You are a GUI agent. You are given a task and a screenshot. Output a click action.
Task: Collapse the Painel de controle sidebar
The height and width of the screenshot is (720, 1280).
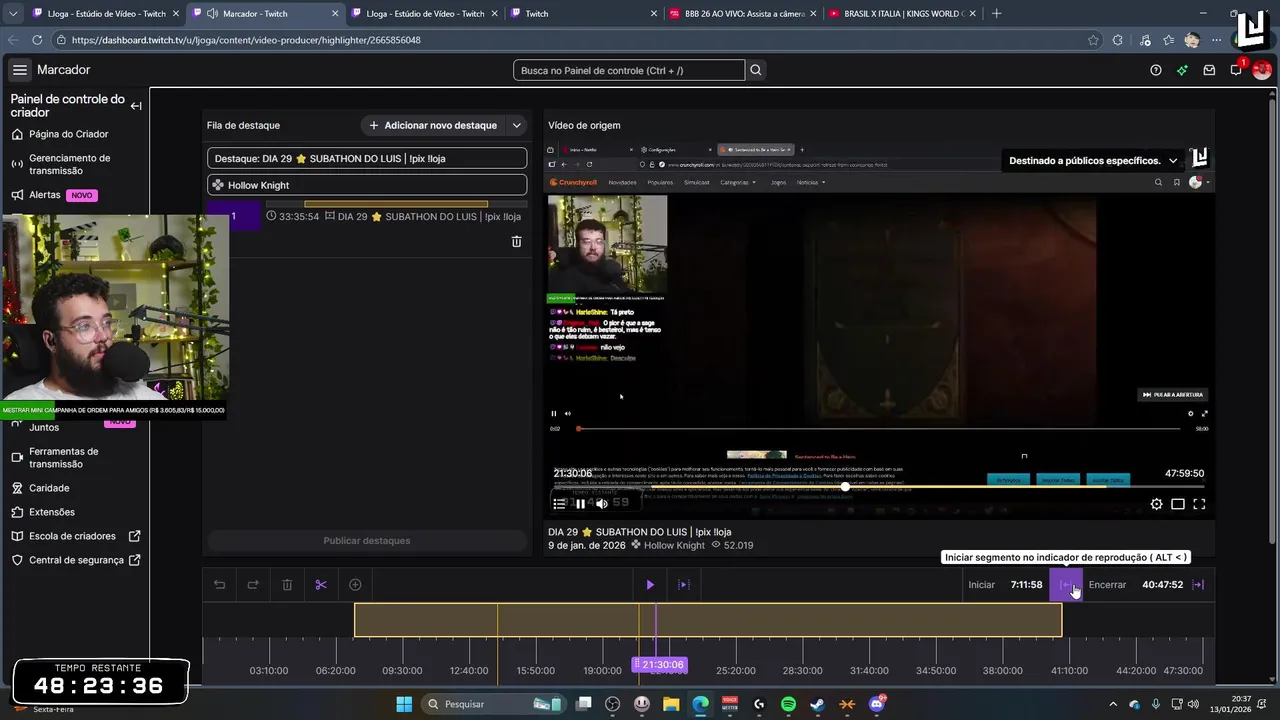136,106
